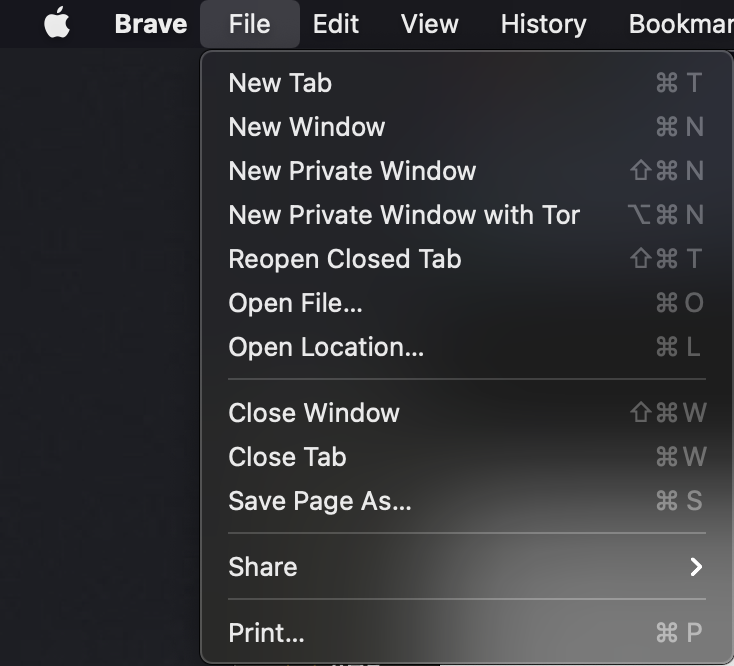This screenshot has height=666, width=734.
Task: Select Print… menu item
Action: [x=467, y=633]
